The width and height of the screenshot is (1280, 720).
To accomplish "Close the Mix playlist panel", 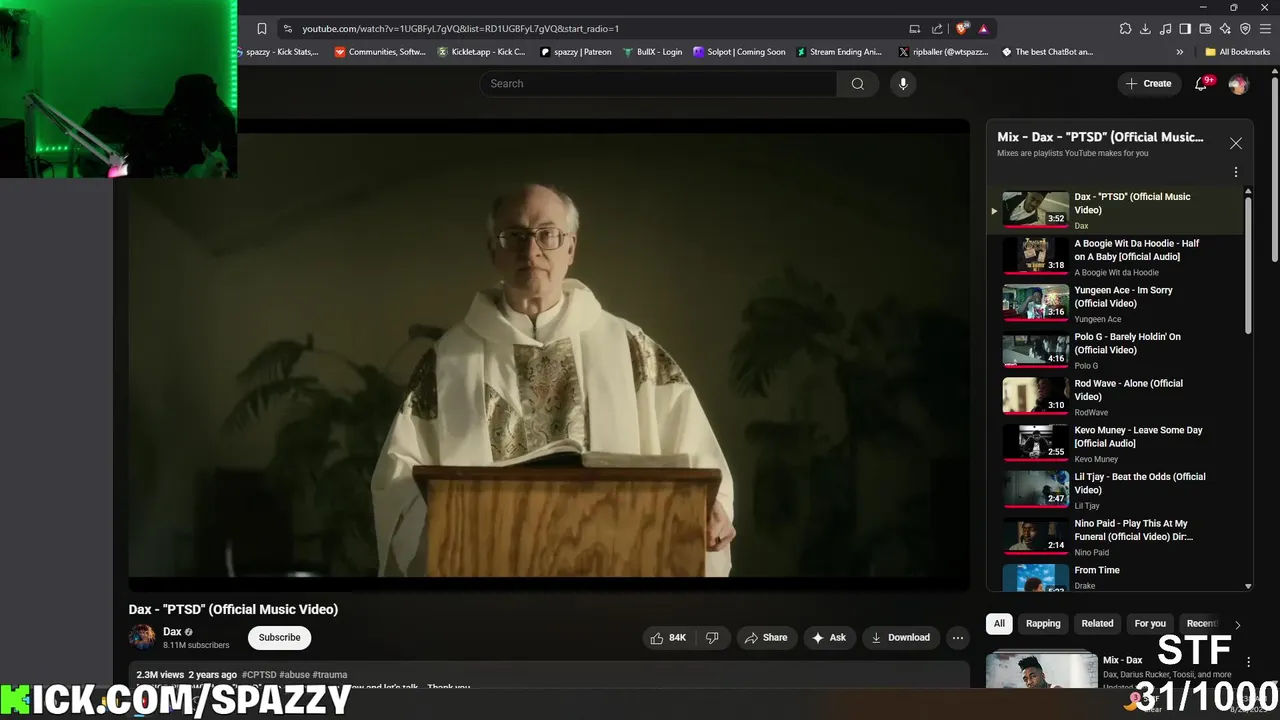I will (1236, 143).
